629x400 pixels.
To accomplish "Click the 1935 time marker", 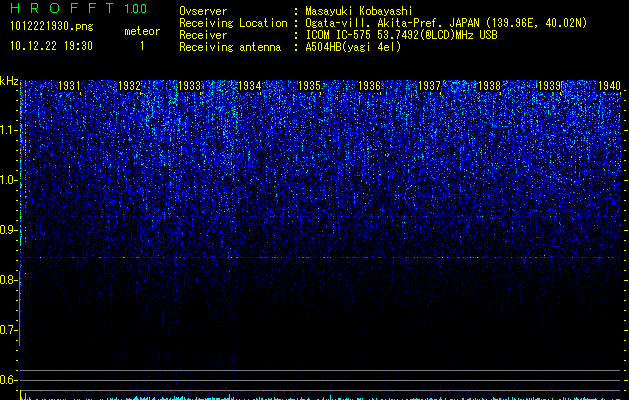I will click(x=309, y=86).
